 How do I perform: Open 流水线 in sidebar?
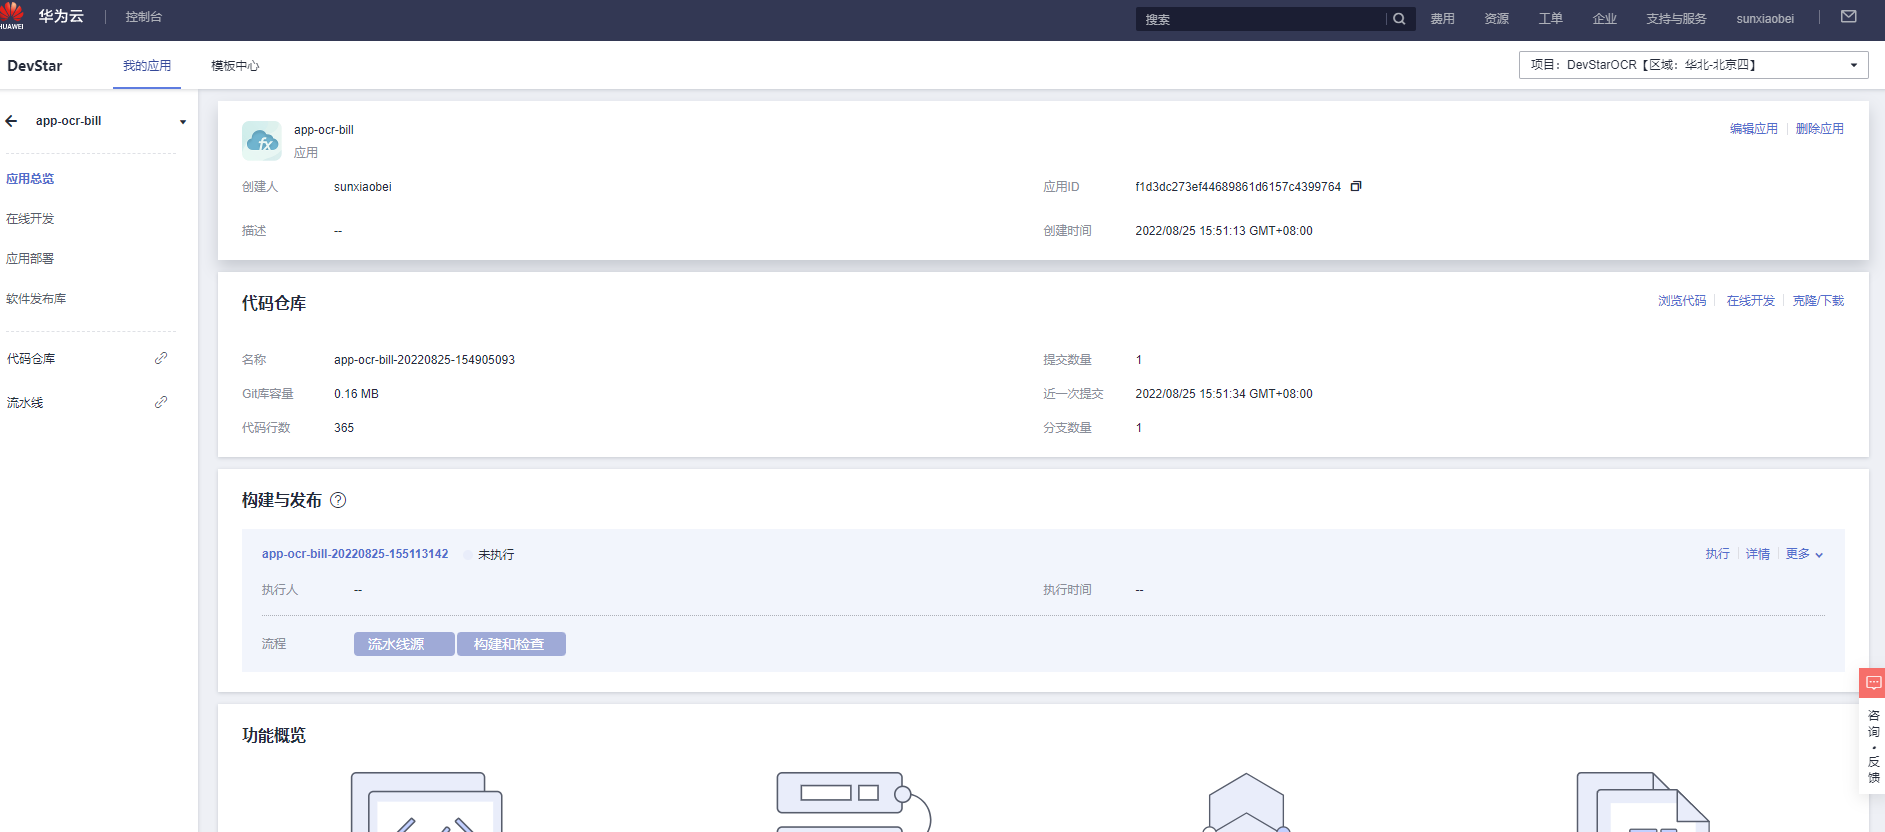click(x=25, y=403)
